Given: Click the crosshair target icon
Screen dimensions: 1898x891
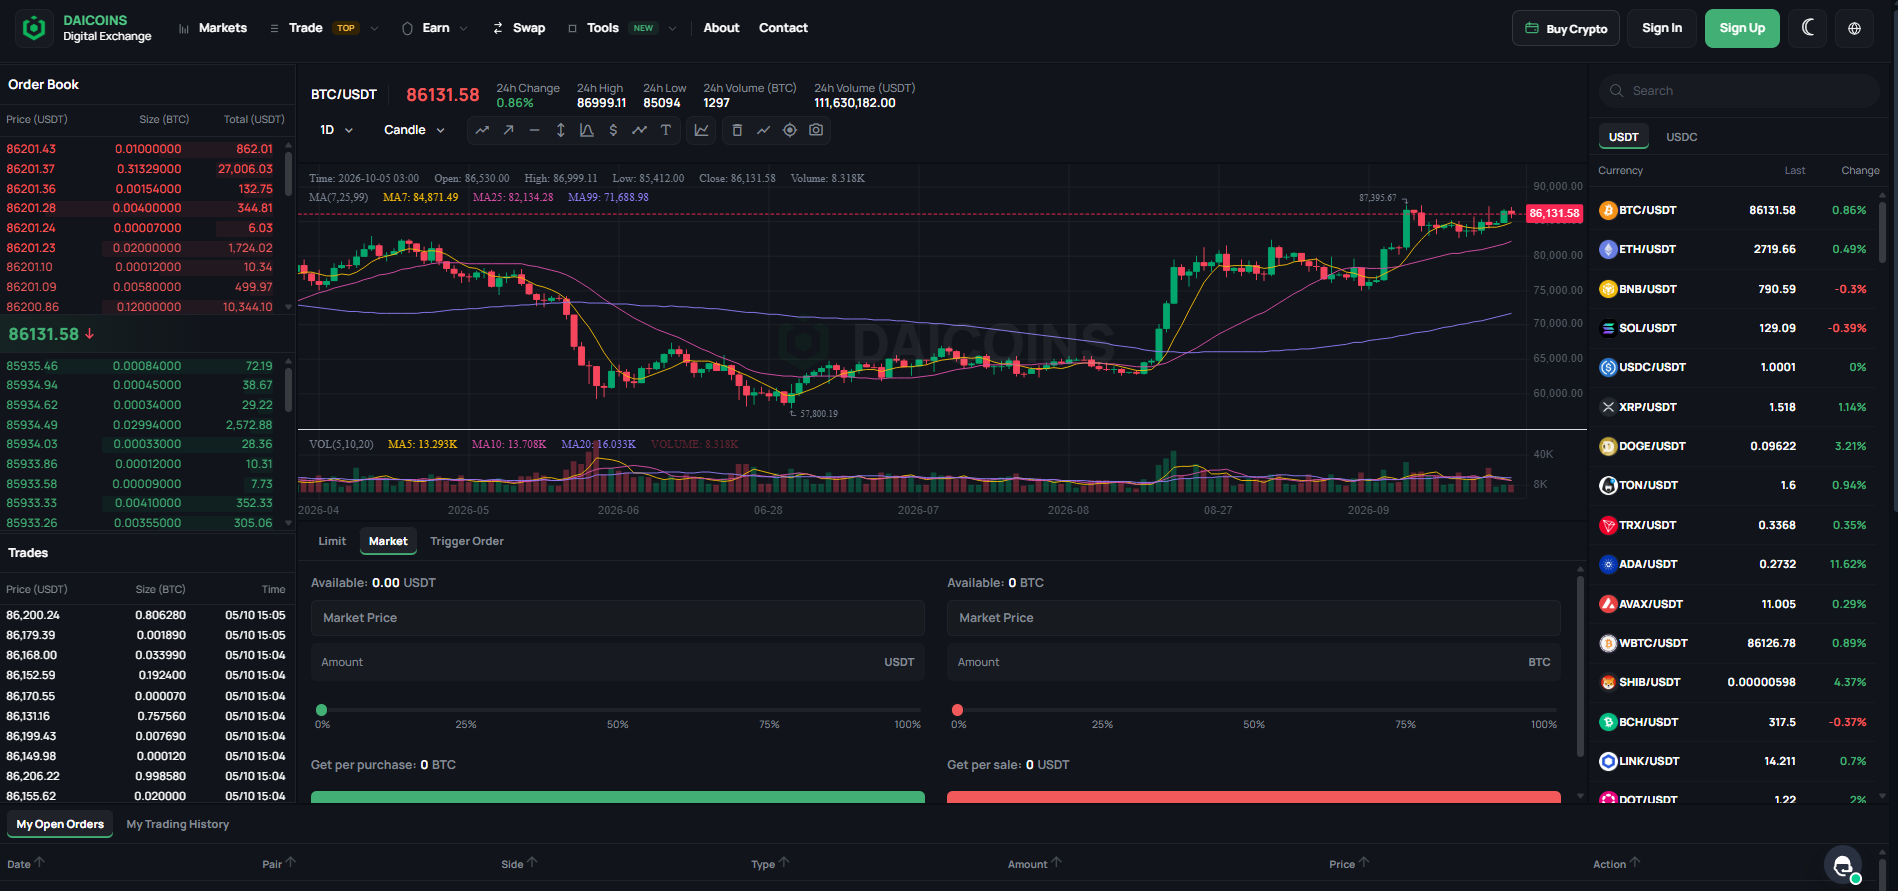Looking at the screenshot, I should (x=790, y=130).
